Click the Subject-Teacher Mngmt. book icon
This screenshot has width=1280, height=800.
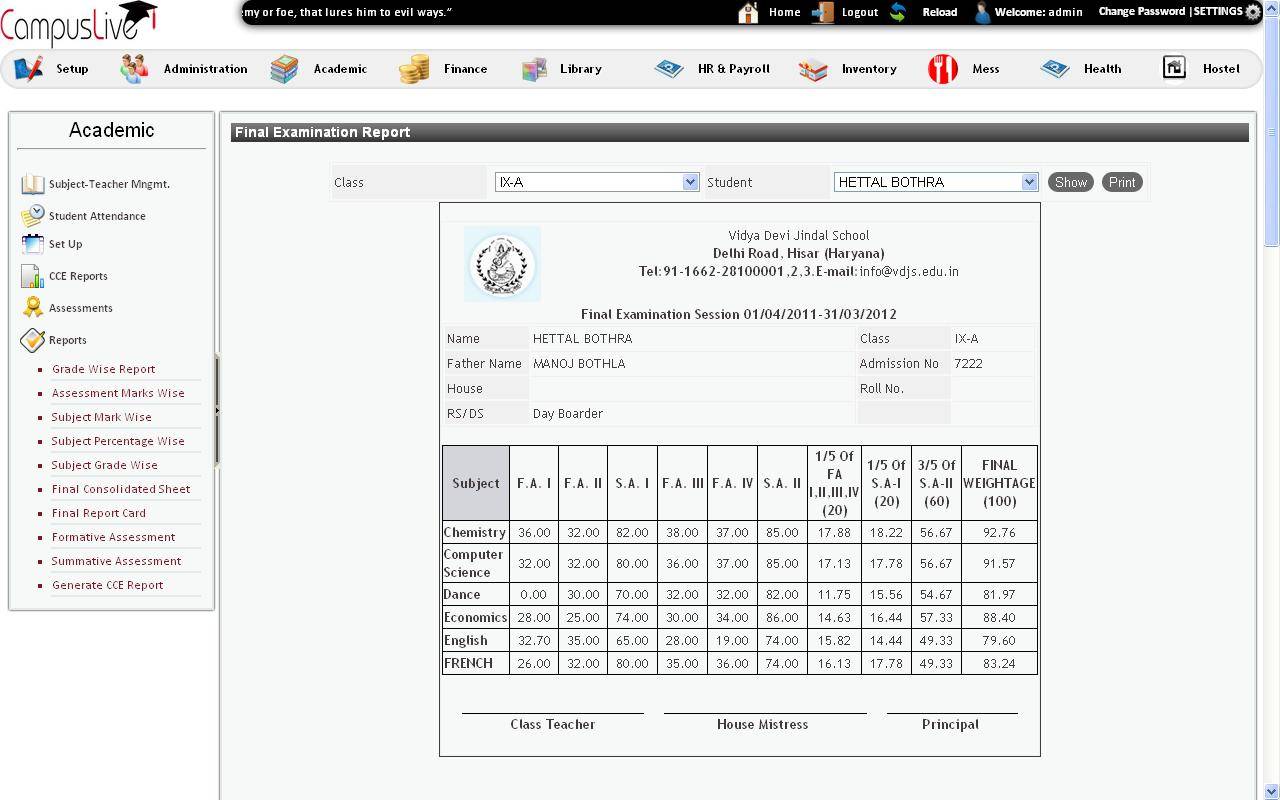[x=33, y=184]
